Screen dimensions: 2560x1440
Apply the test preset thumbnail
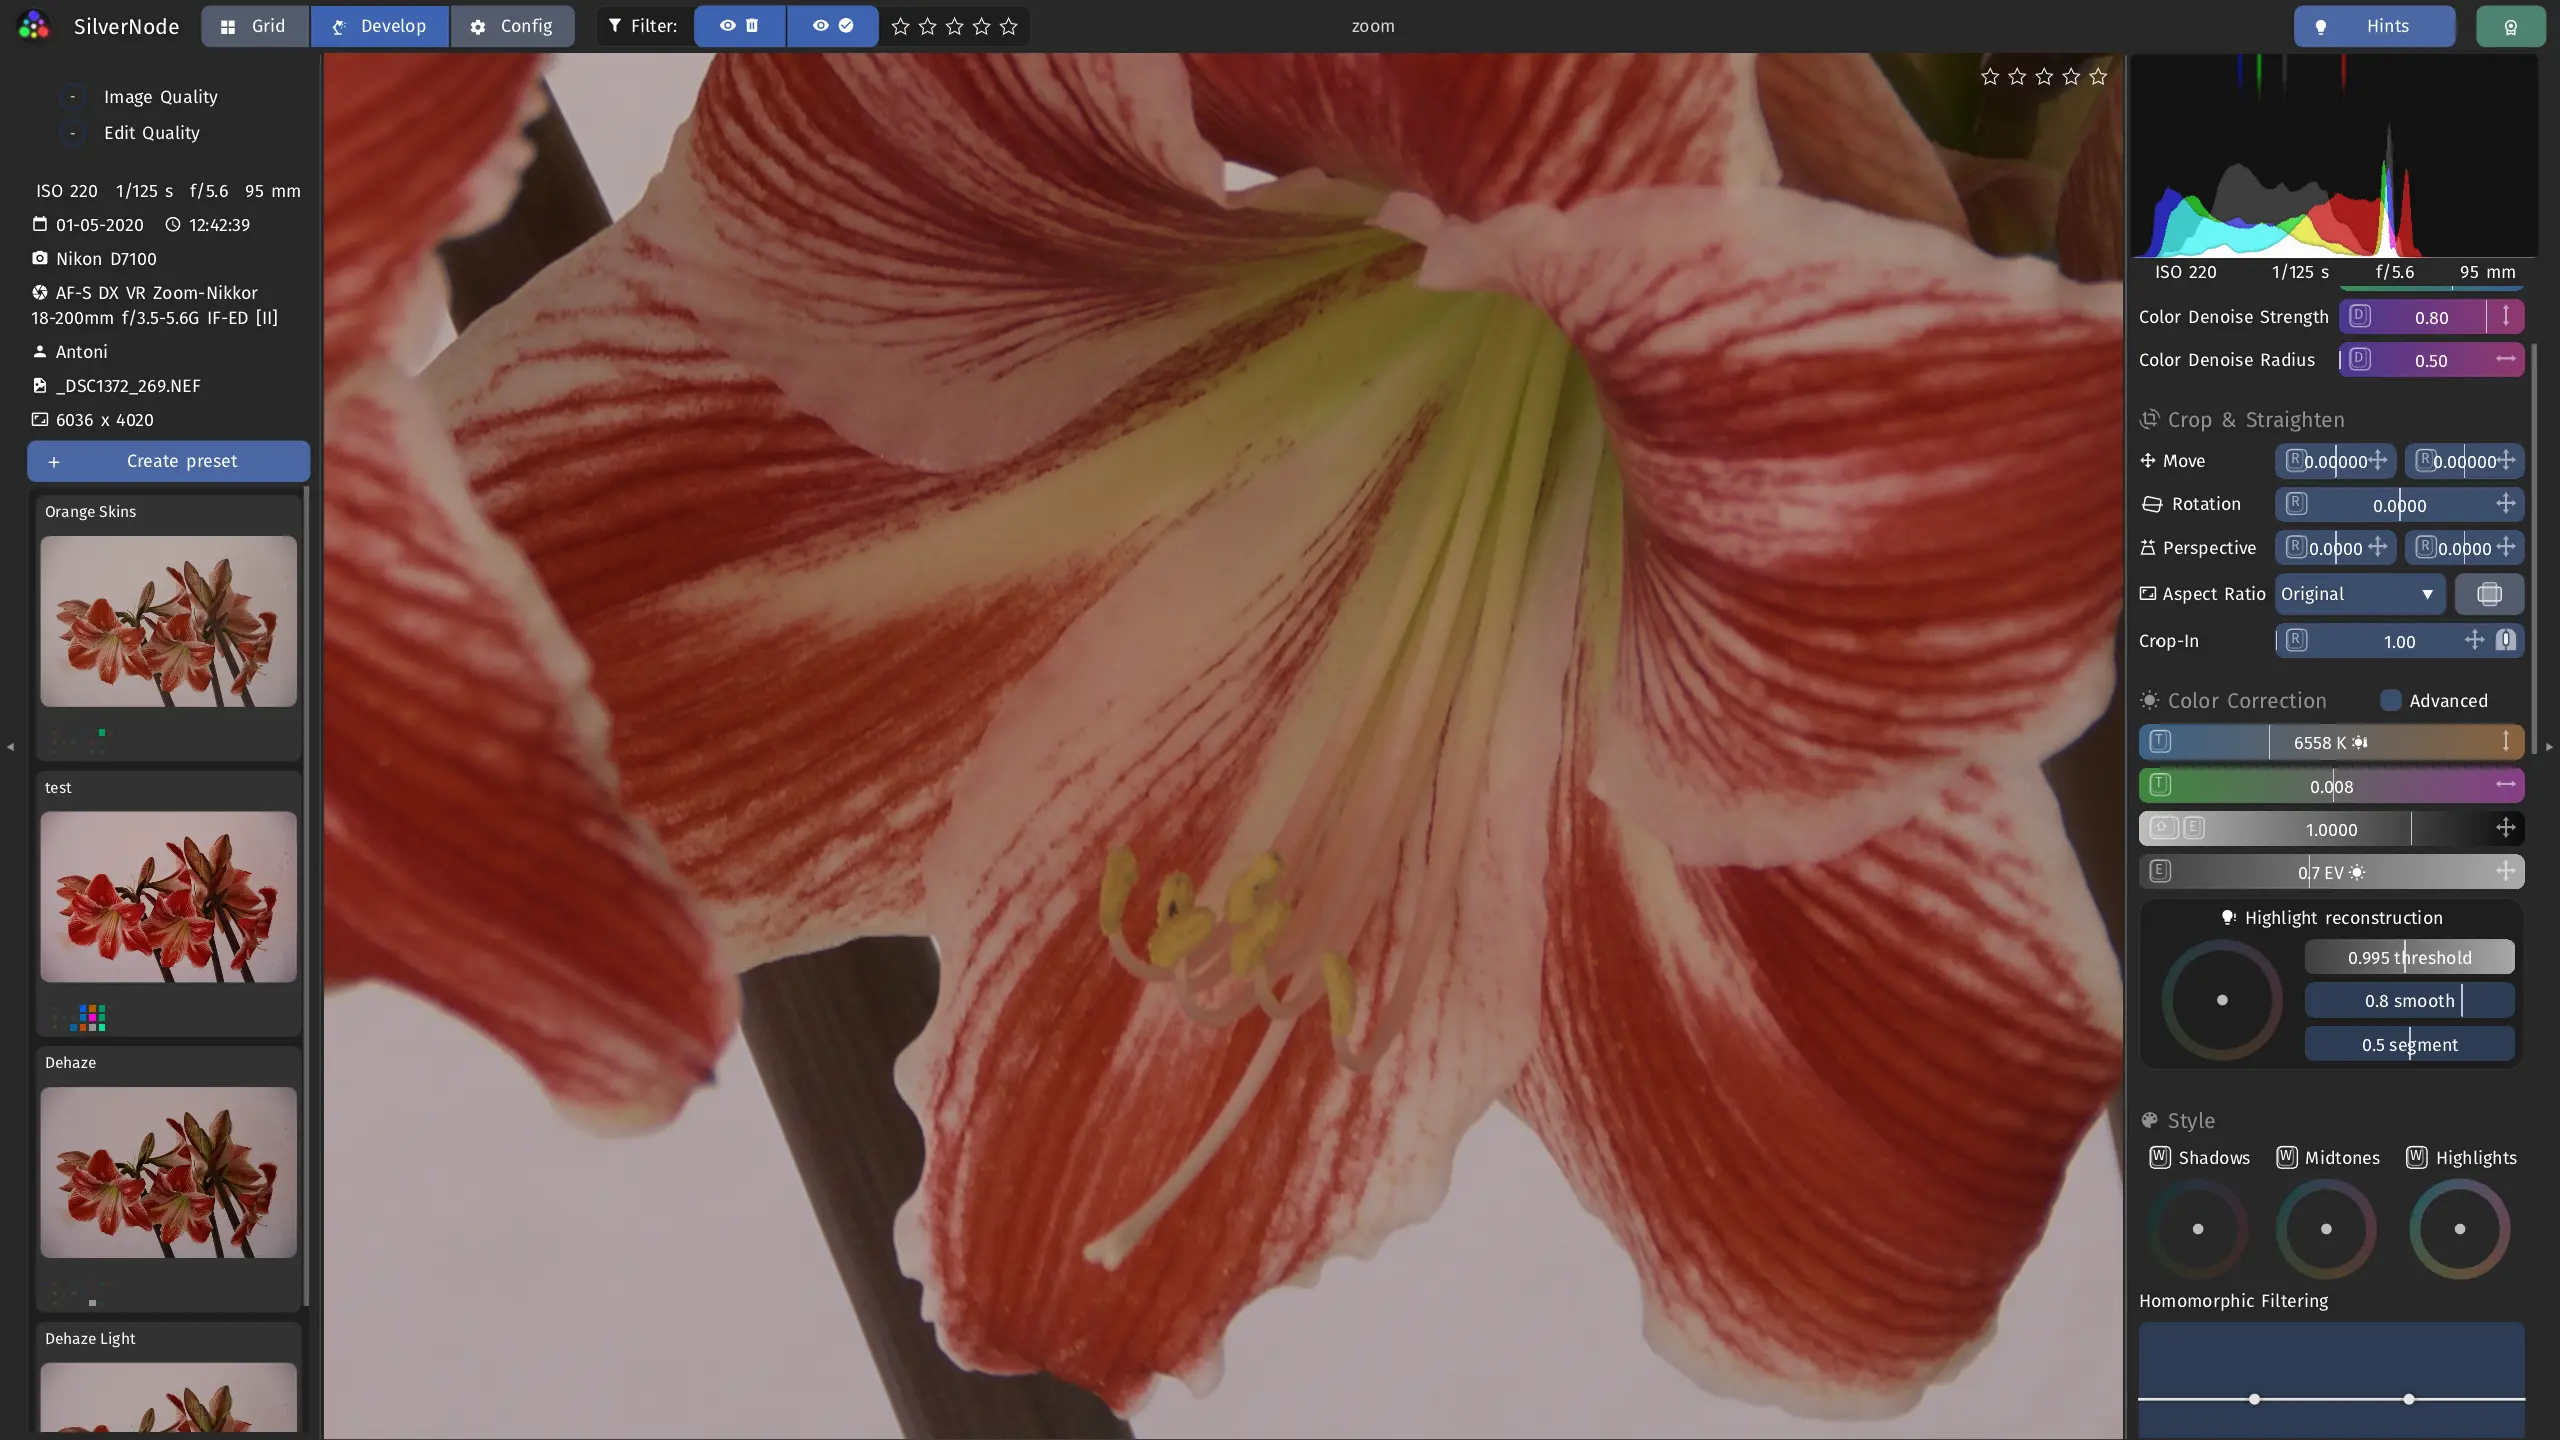click(168, 897)
